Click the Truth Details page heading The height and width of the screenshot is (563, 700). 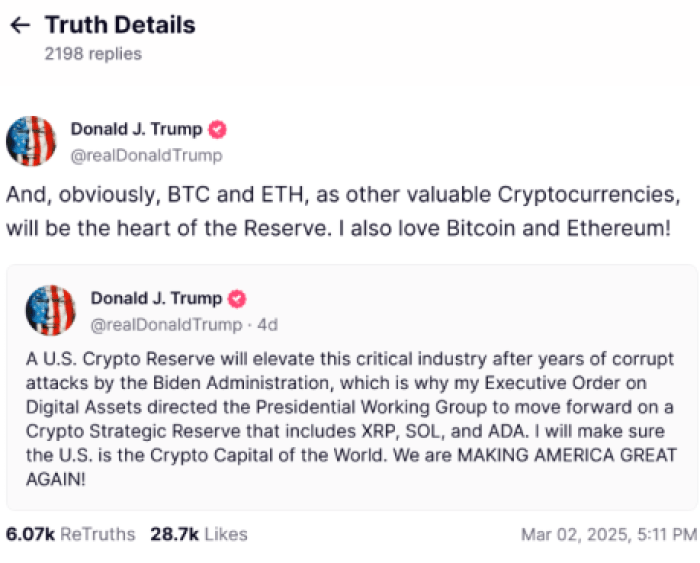[x=120, y=25]
